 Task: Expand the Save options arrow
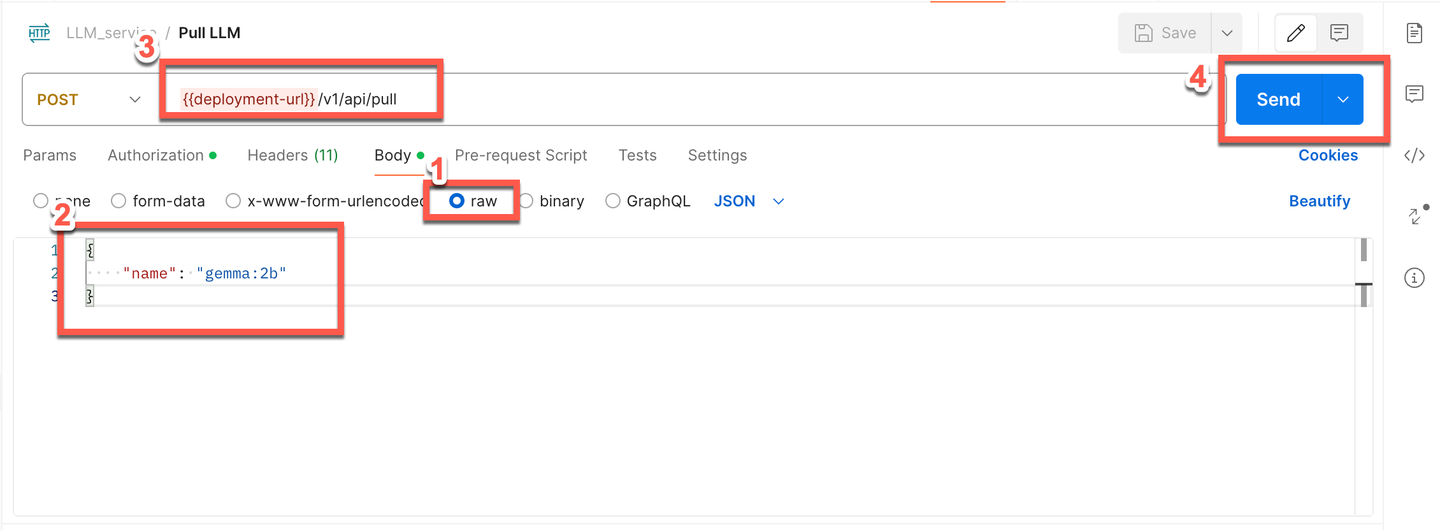pyautogui.click(x=1226, y=33)
